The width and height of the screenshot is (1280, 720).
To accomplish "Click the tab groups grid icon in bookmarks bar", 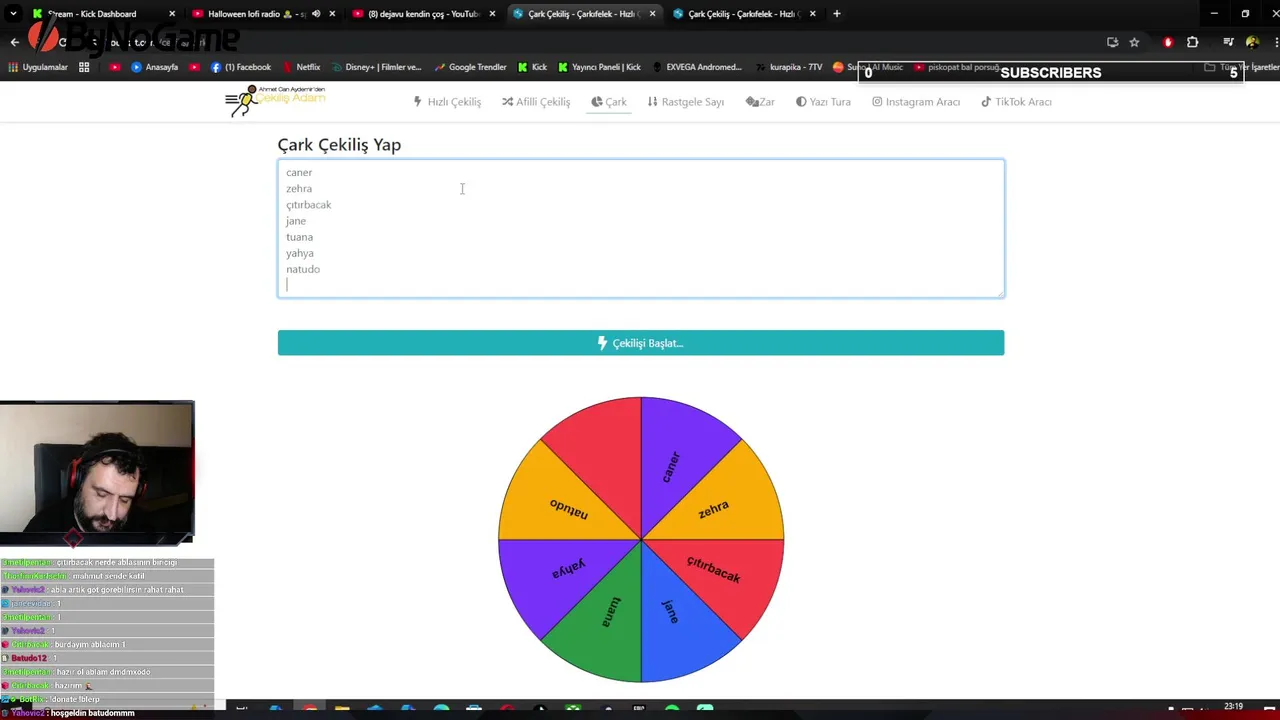I will [x=84, y=67].
